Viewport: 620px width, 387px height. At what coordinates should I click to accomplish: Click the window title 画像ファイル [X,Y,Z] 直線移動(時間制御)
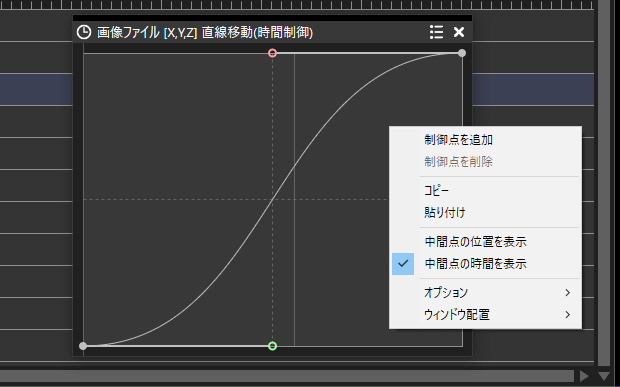(205, 32)
